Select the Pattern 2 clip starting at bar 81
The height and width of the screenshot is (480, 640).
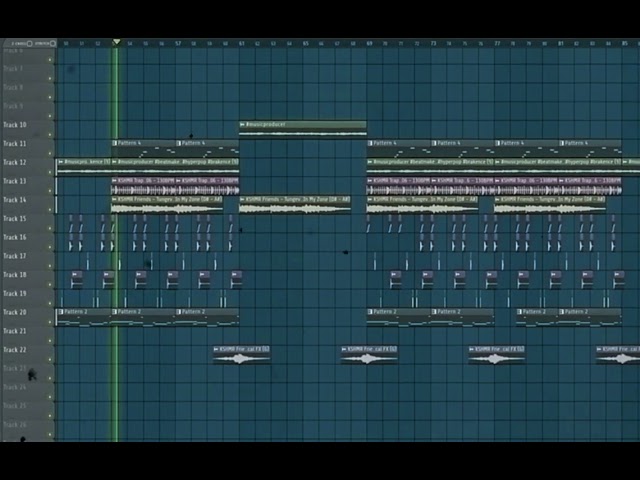[590, 317]
